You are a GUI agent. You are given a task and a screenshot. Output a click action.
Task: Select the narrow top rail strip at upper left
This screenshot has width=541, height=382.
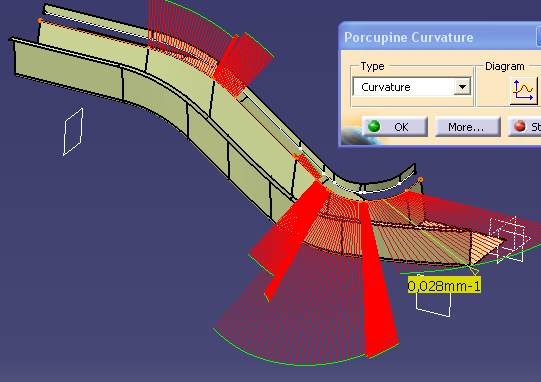coord(97,21)
